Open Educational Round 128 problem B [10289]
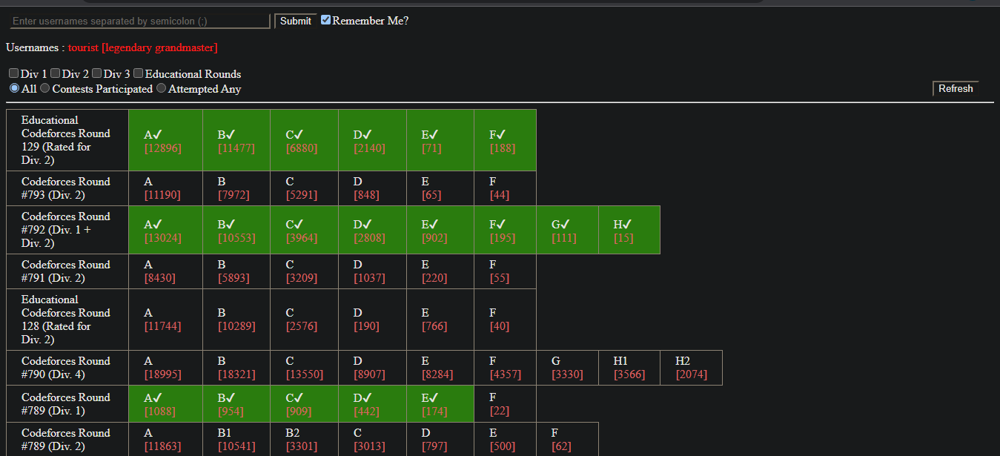 (x=236, y=320)
